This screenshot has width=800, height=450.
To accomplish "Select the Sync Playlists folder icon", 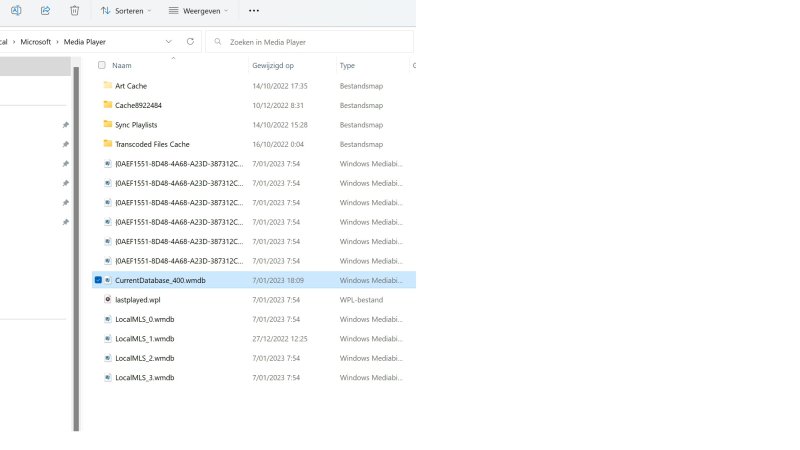I will point(107,125).
